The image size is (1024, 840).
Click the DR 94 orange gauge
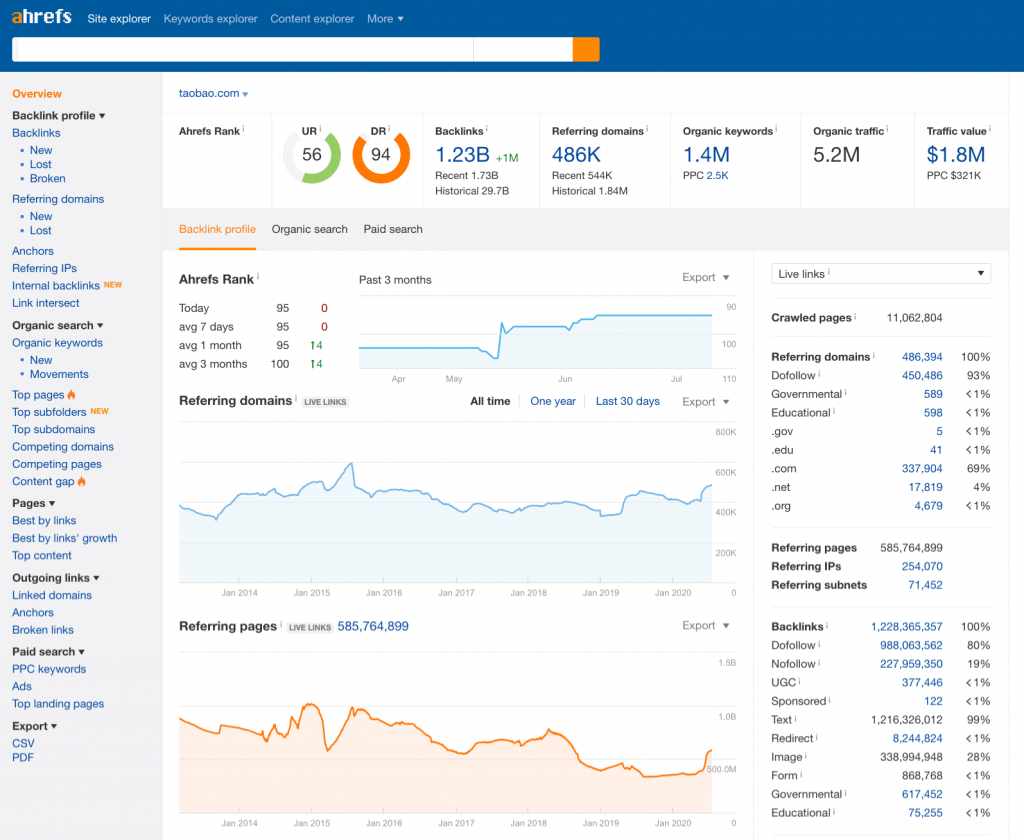(x=381, y=155)
